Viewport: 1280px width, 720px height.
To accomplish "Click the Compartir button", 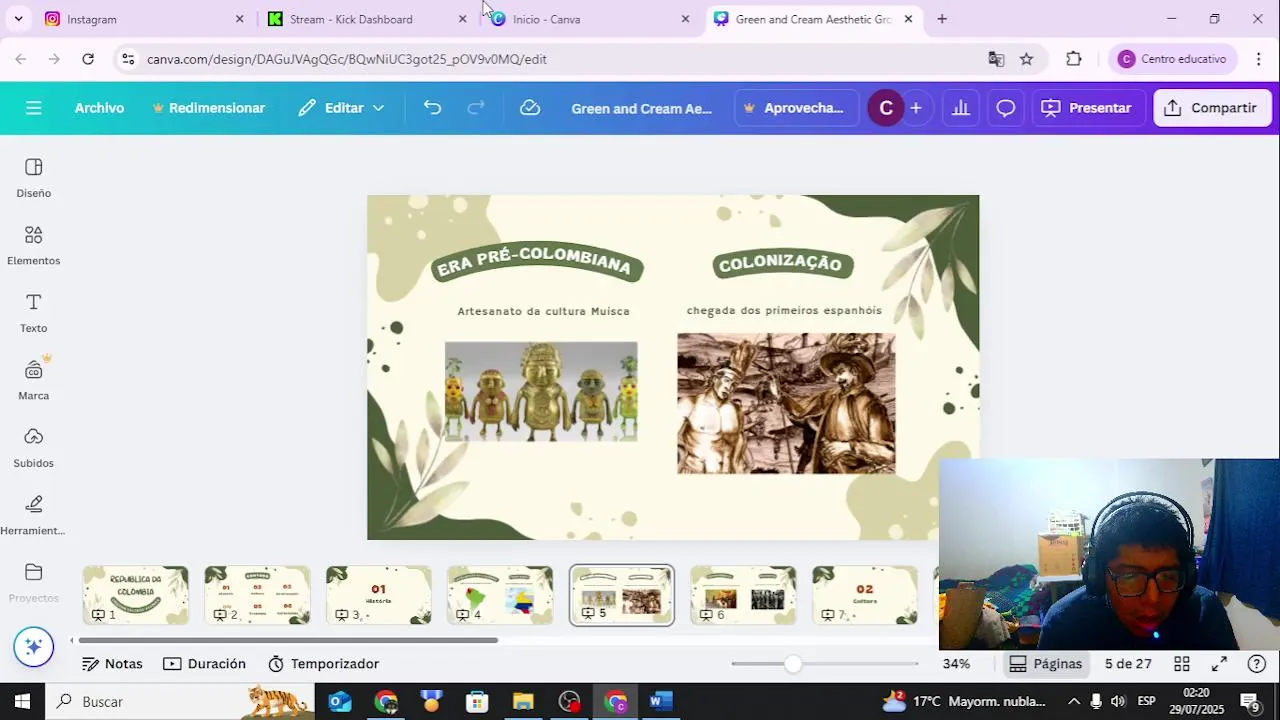I will click(1211, 108).
